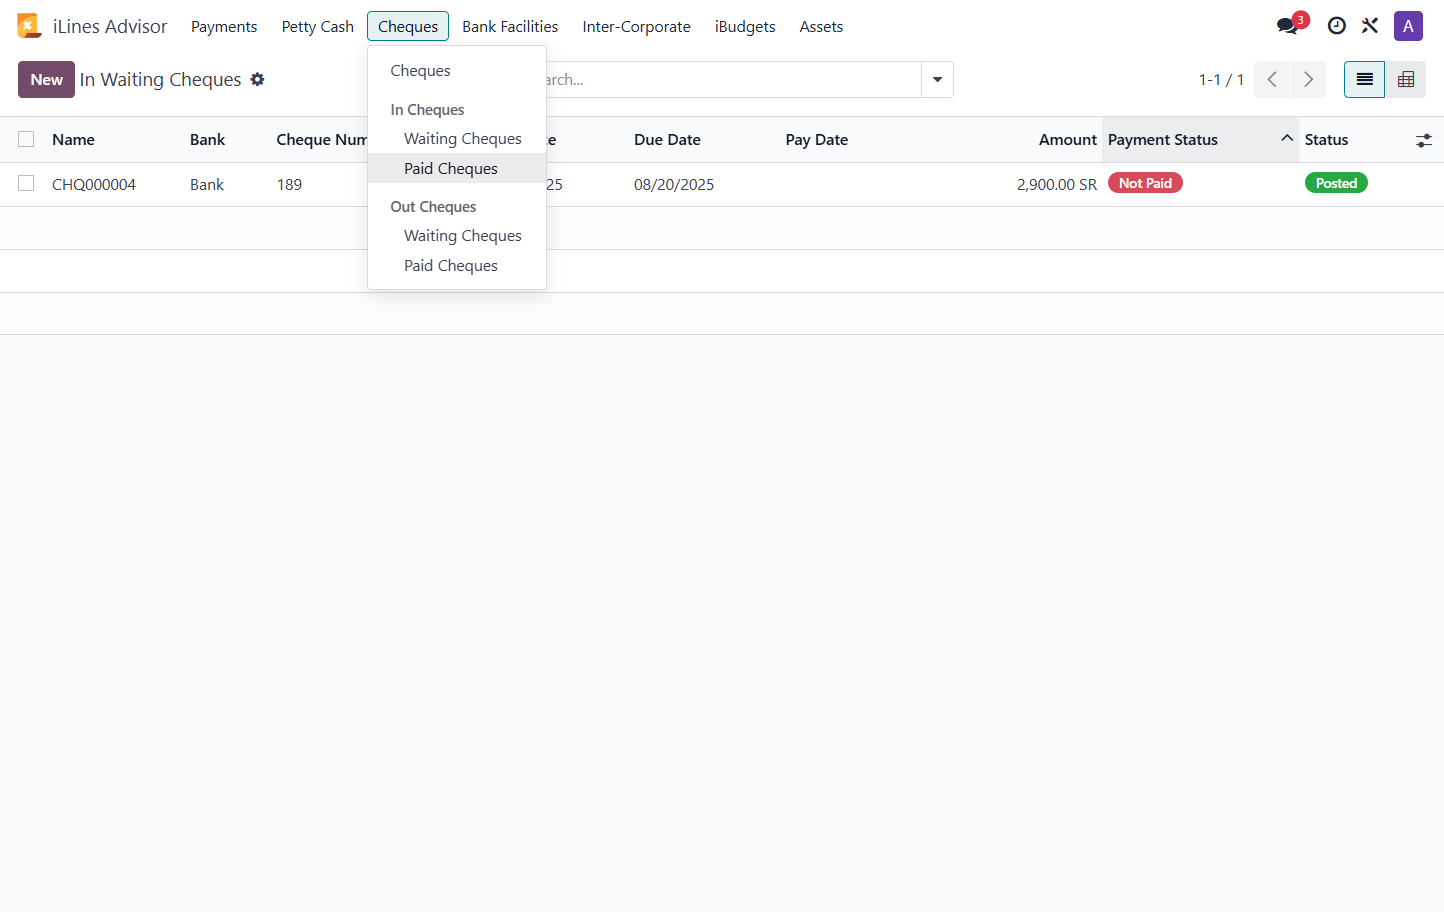Screen dimensions: 1444x912
Task: Click the Not Paid status badge
Action: point(1145,183)
